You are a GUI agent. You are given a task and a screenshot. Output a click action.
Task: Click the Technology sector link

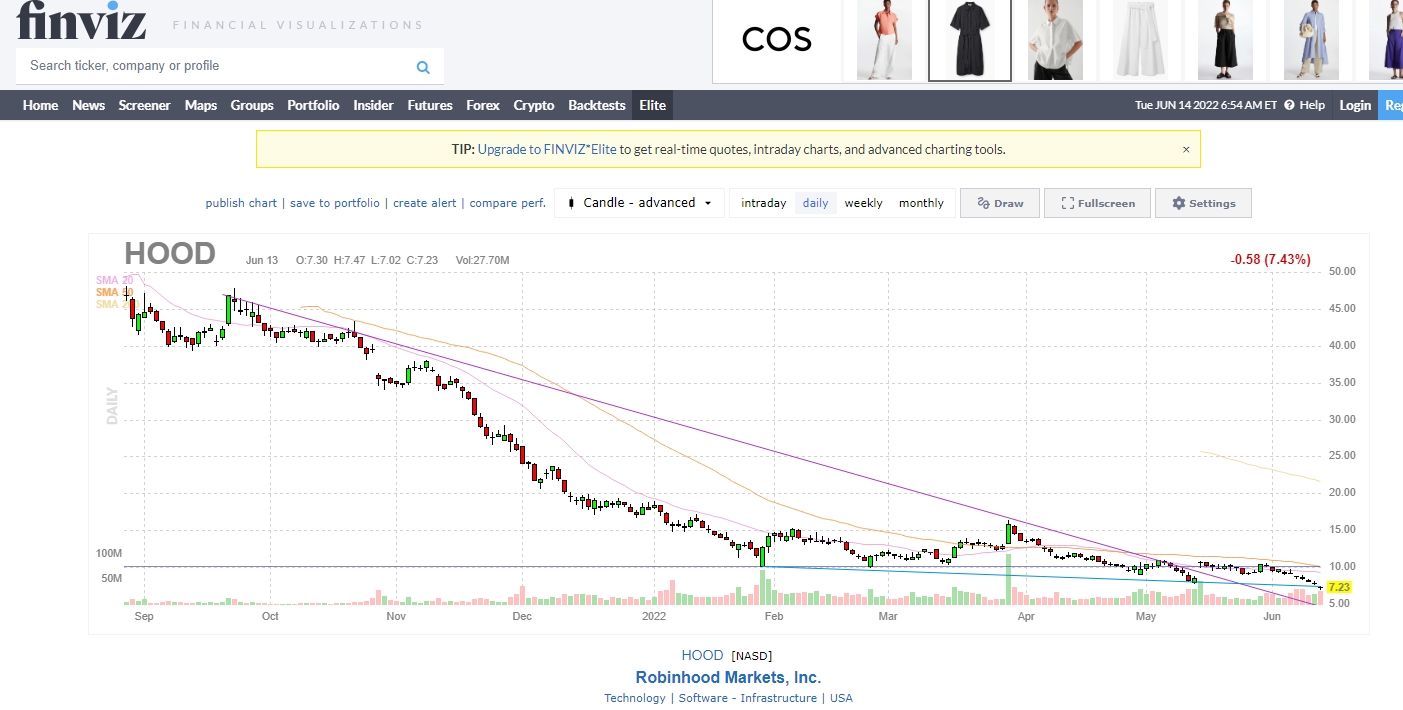point(635,698)
